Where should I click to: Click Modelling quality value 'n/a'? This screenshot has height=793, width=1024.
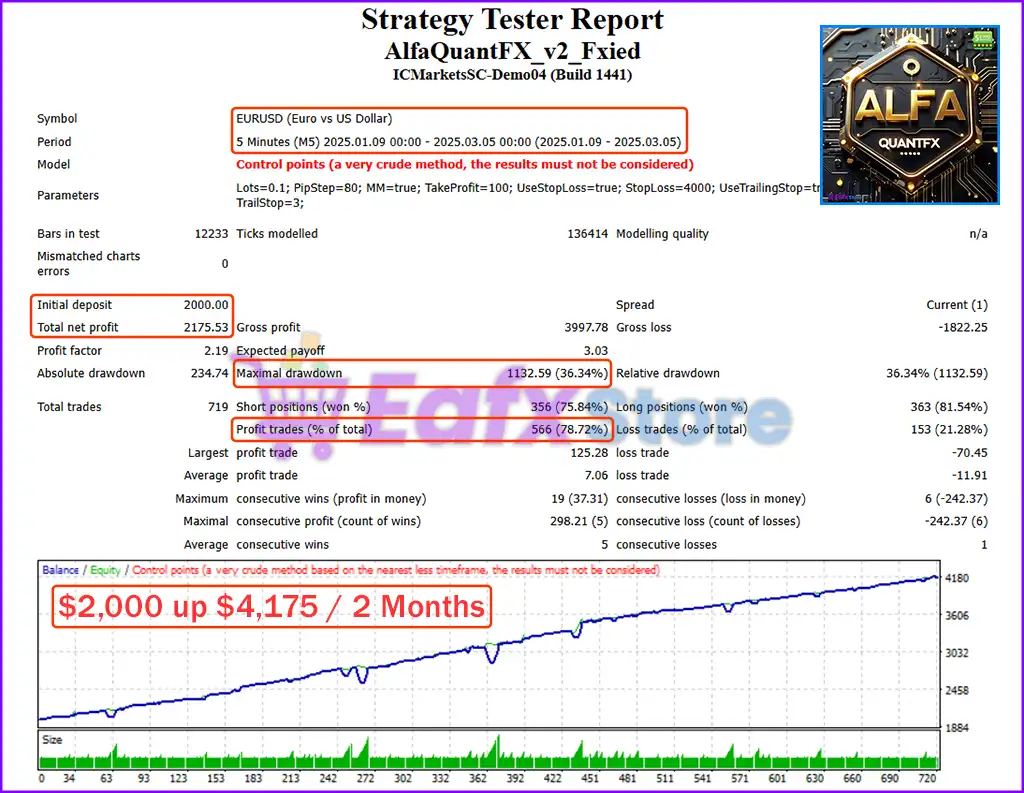[x=978, y=234]
